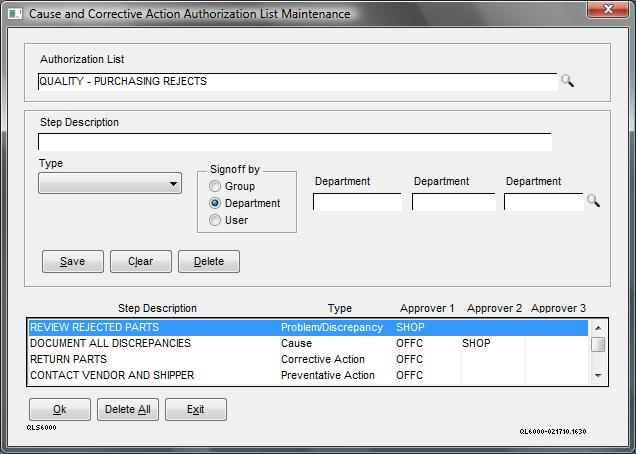The width and height of the screenshot is (636, 454).
Task: Click the Cause type cell
Action: click(x=297, y=343)
